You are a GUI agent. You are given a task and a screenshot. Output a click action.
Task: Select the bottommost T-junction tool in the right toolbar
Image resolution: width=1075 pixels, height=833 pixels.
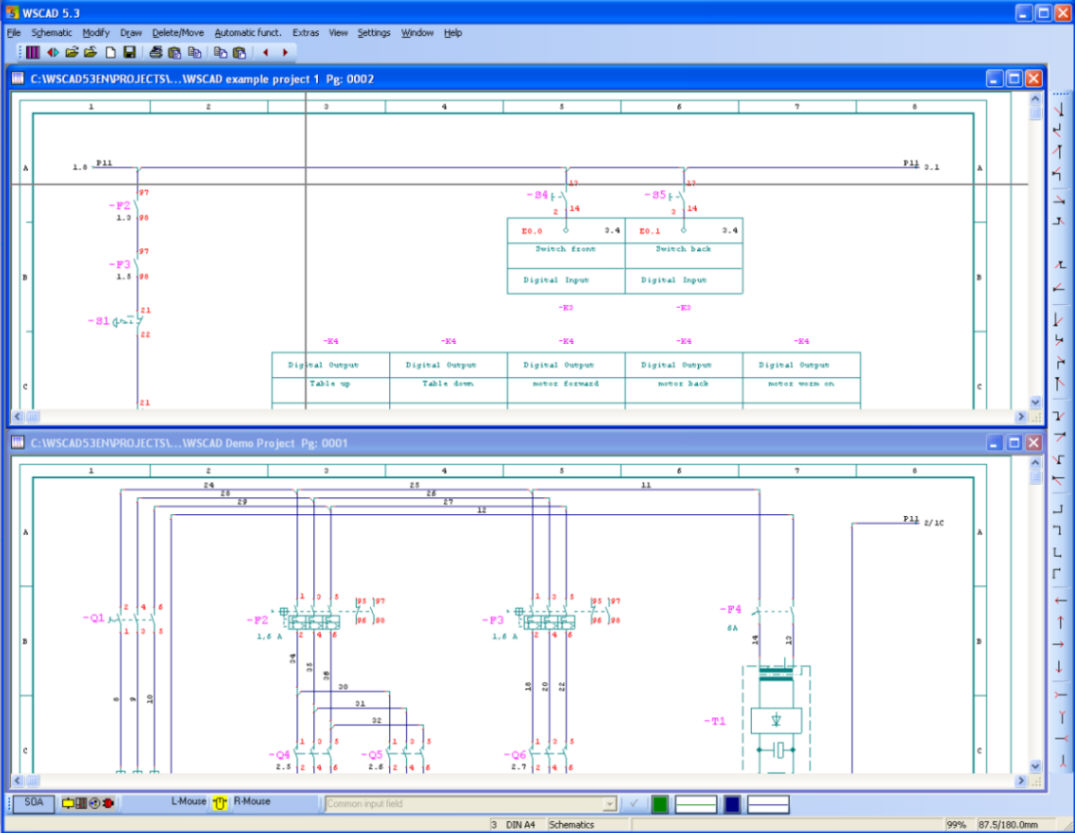(1061, 760)
